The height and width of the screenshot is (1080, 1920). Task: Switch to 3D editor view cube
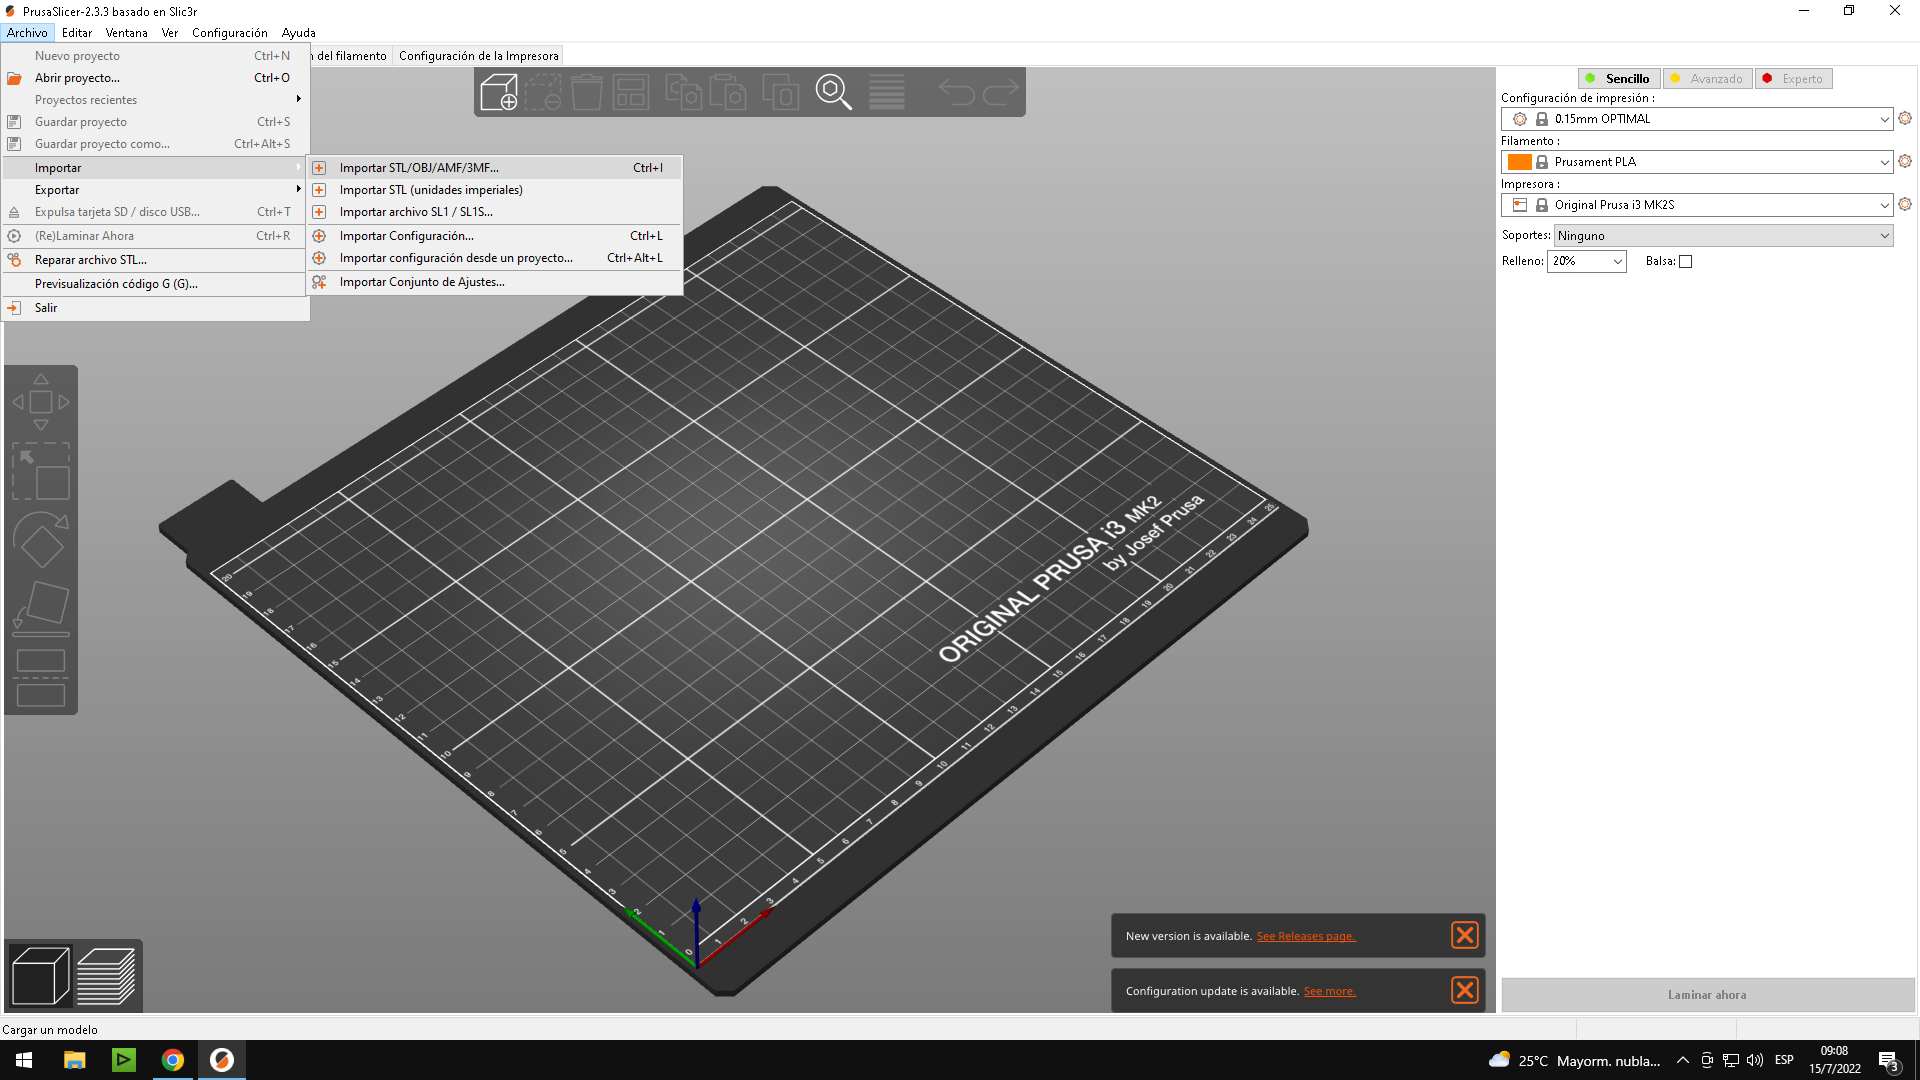[41, 976]
